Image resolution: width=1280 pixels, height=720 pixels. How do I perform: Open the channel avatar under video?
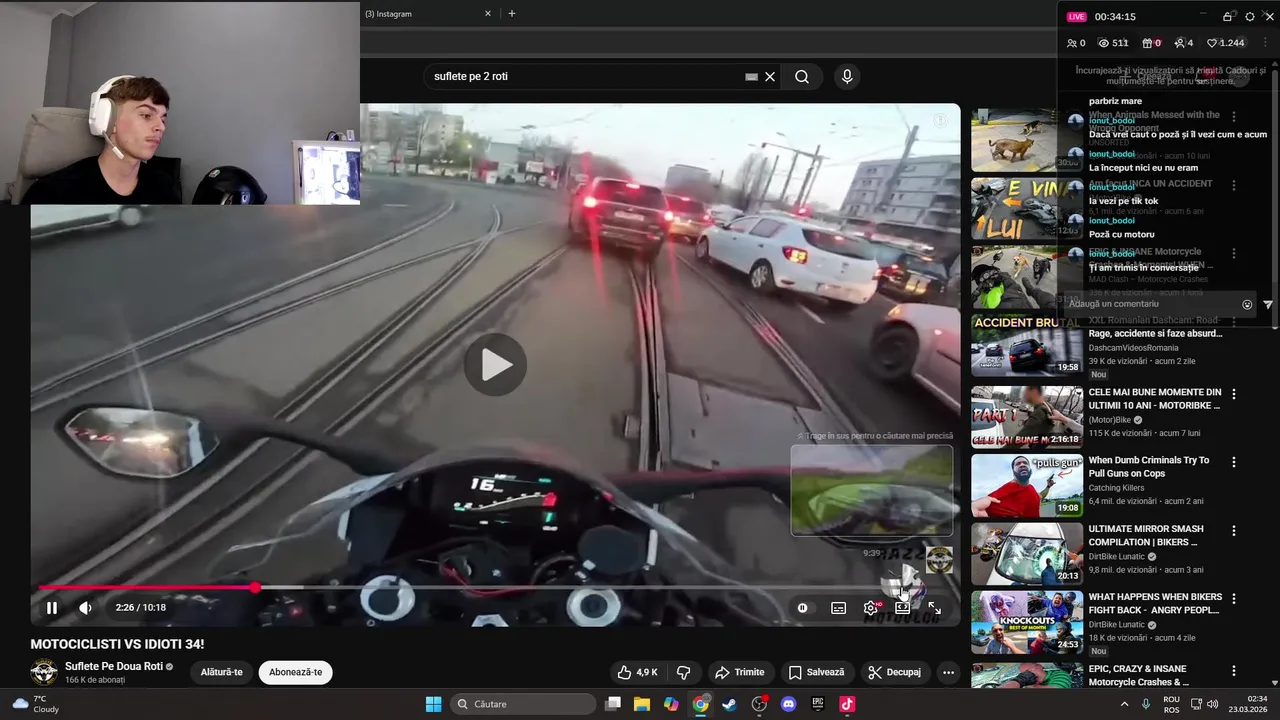pyautogui.click(x=44, y=672)
